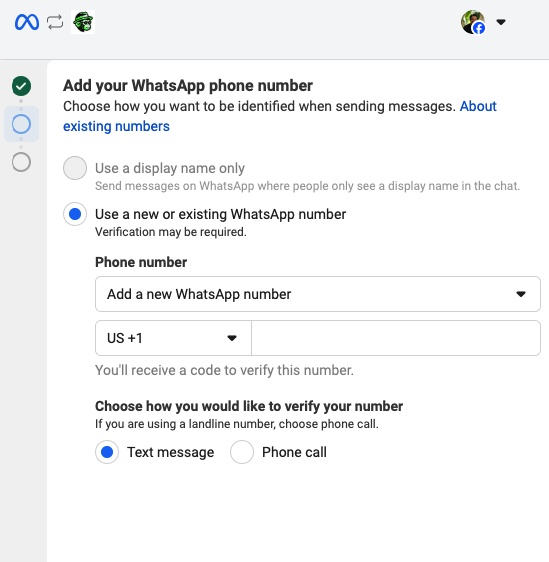Open the US +1 country code selector
The height and width of the screenshot is (562, 549).
173,338
